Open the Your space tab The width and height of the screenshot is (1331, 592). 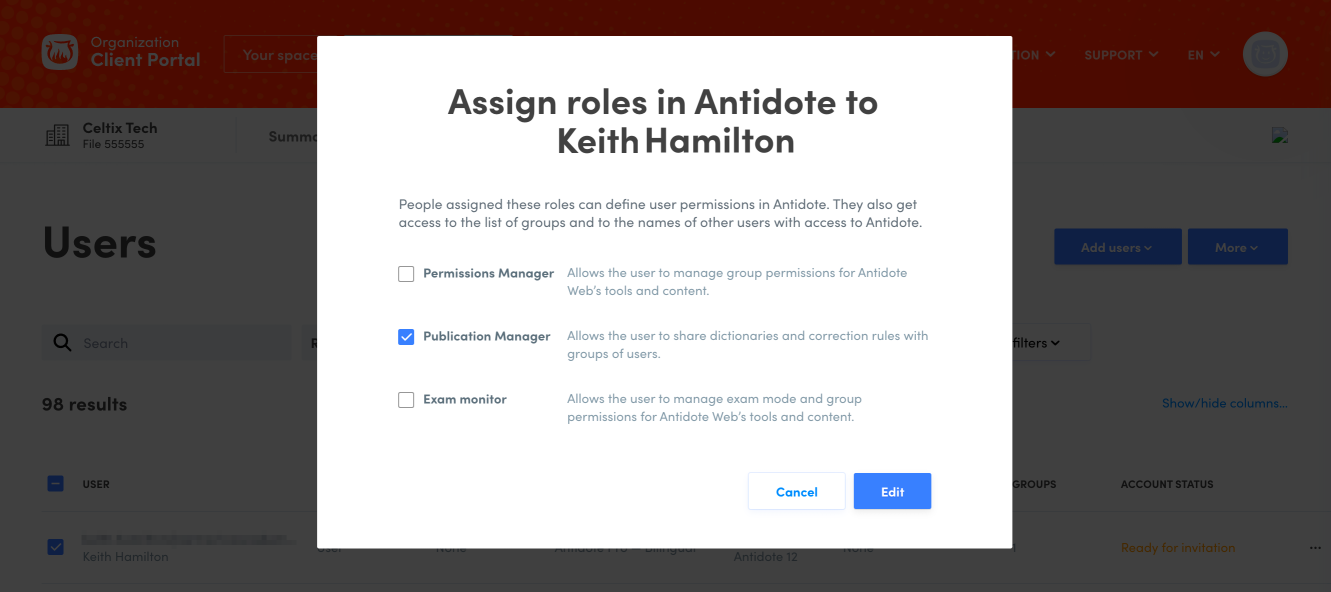(272, 55)
